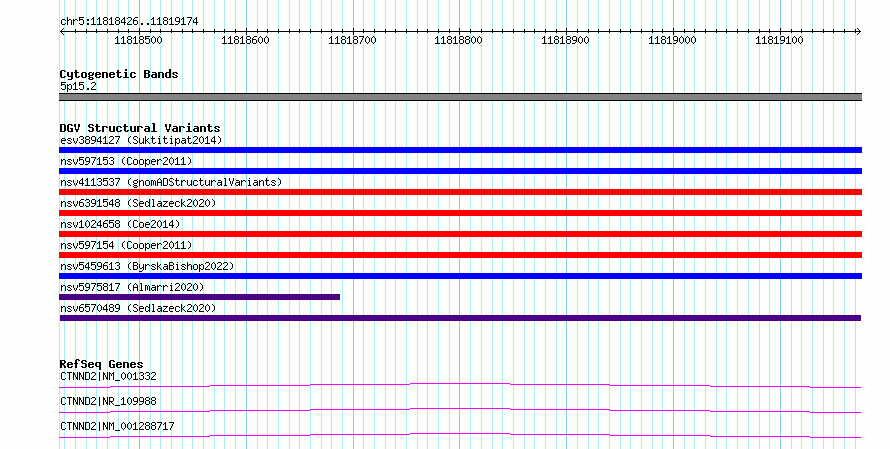This screenshot has height=449, width=890.
Task: Click the red bar for nsv4113537
Action: (x=460, y=192)
